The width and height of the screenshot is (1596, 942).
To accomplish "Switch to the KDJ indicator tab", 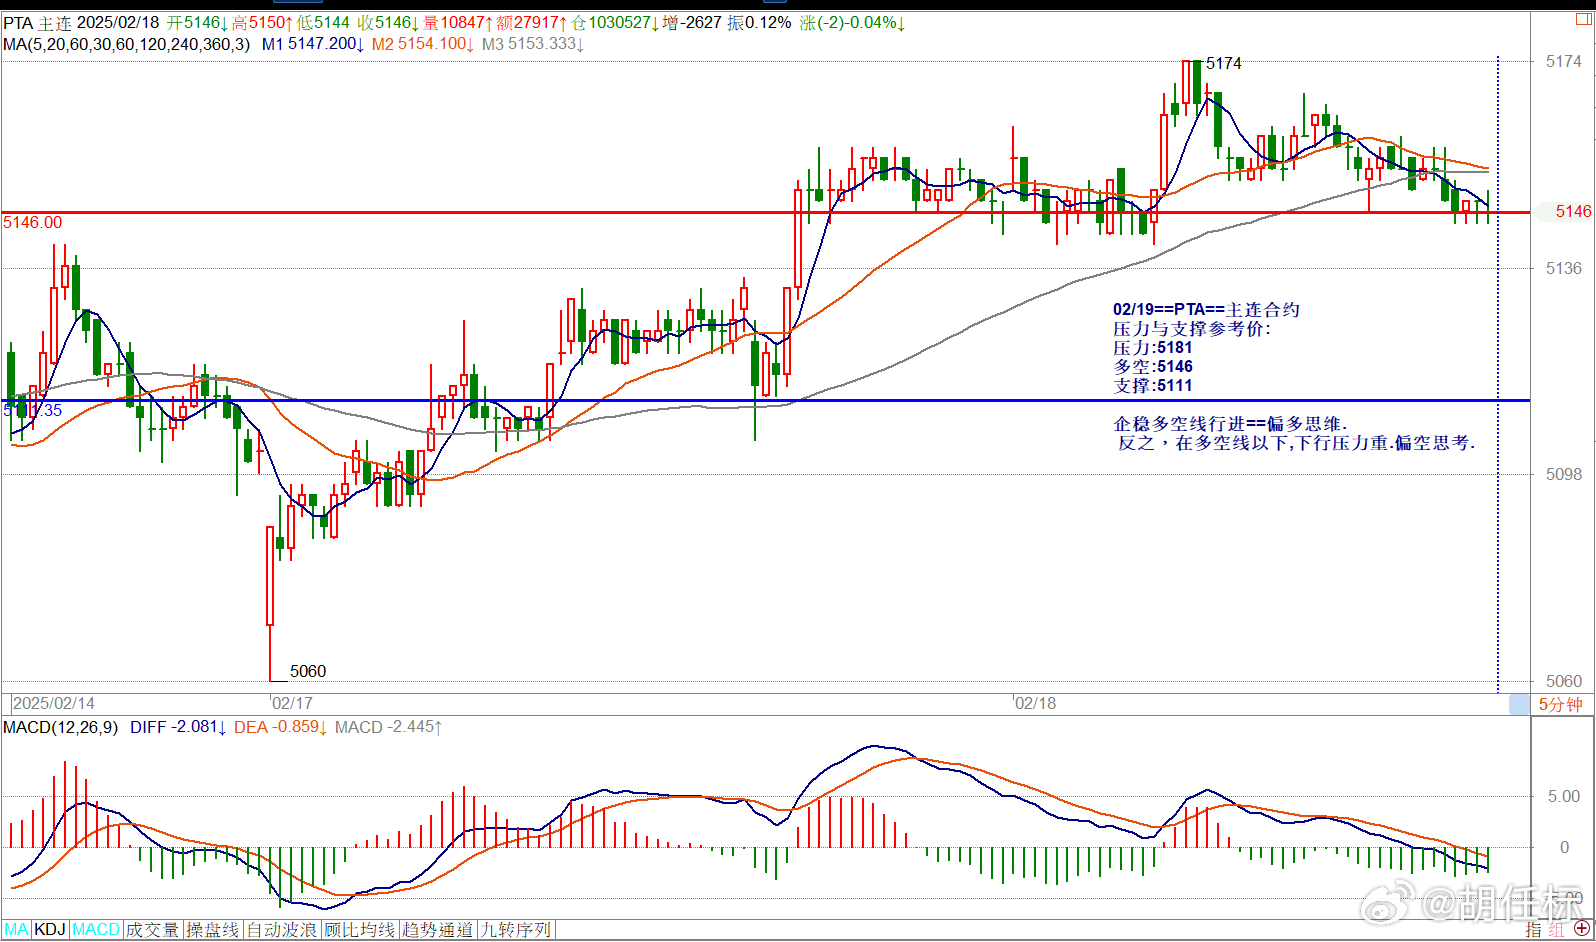I will [50, 930].
